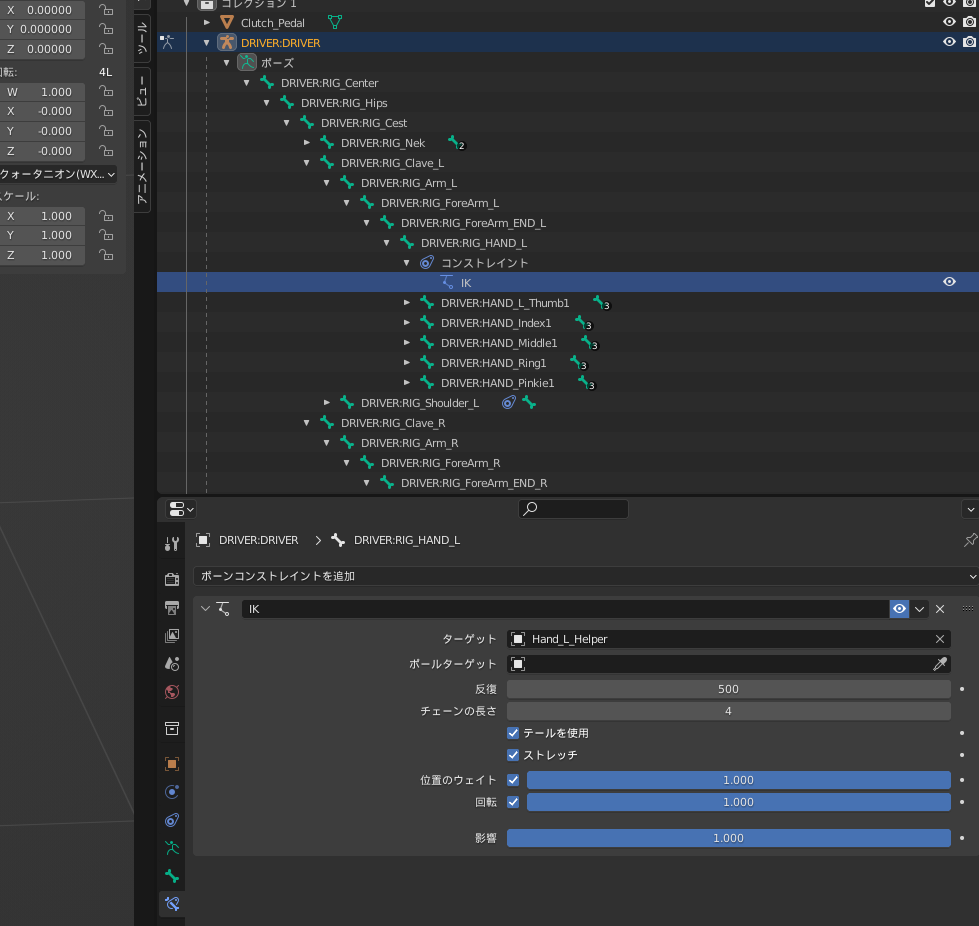The height and width of the screenshot is (926, 979).
Task: Open the green Bone properties tab
Action: 172,876
